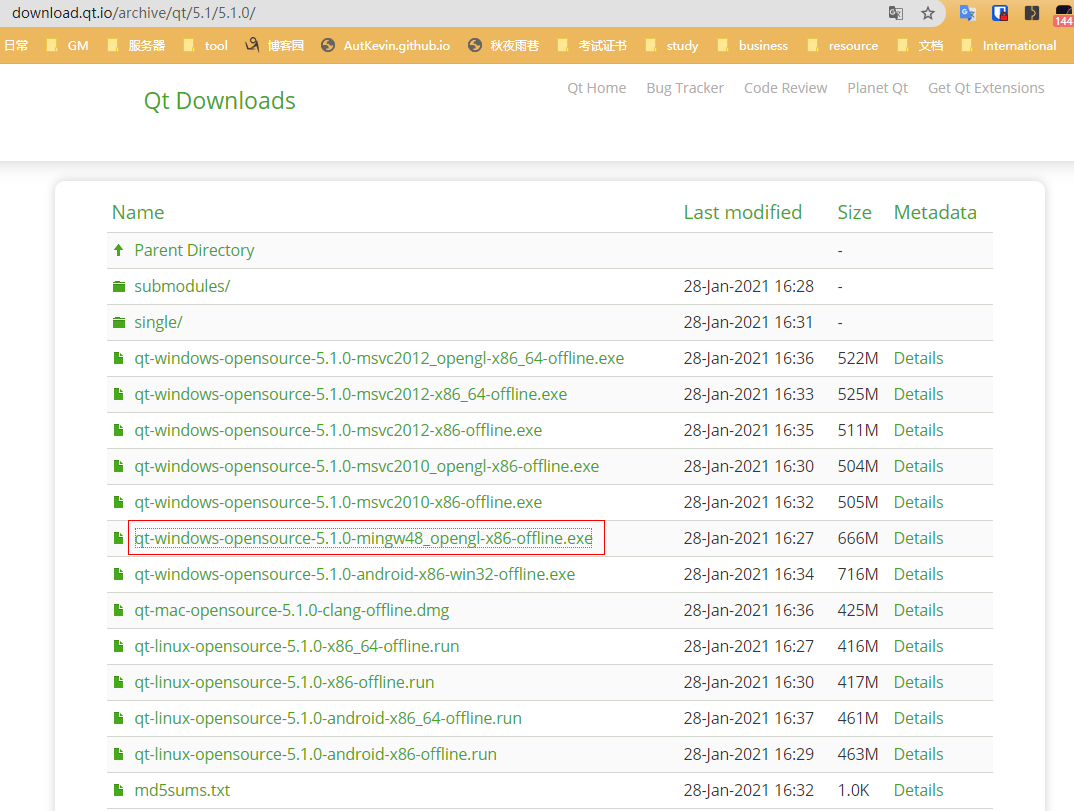
Task: Open Code Review nav link
Action: point(786,88)
